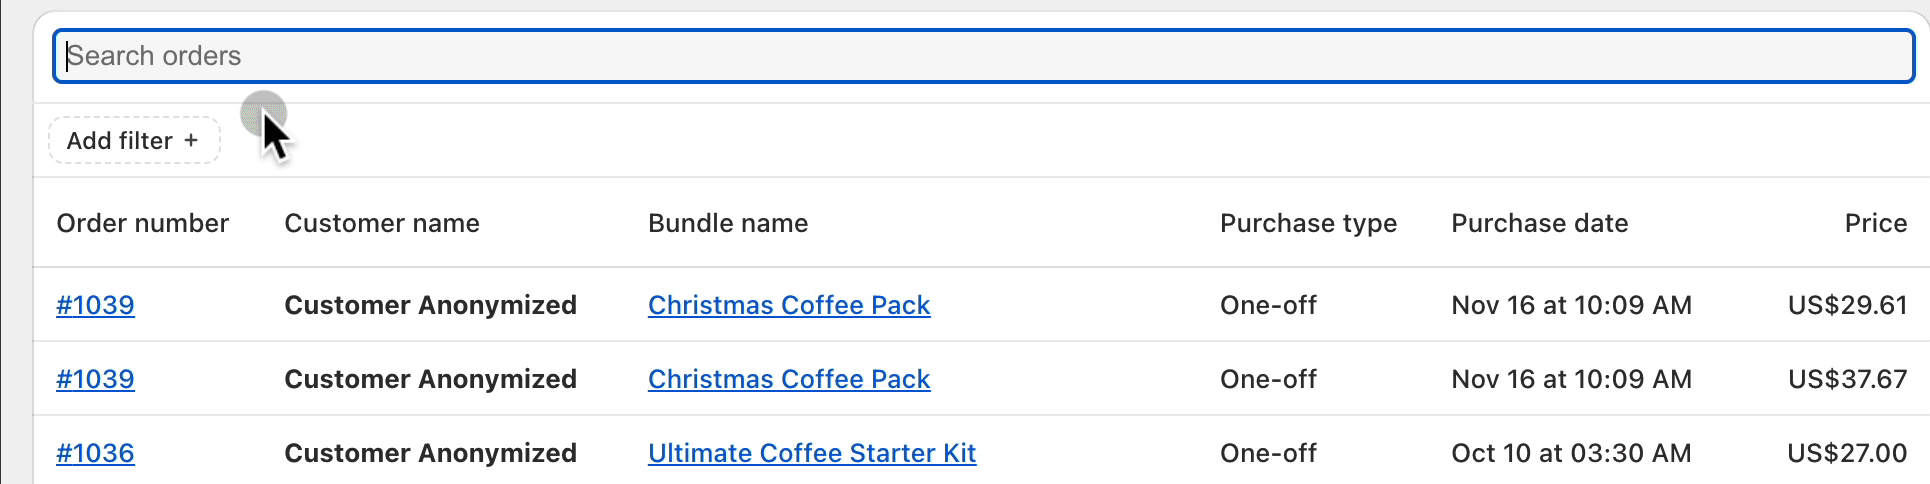Open Christmas Coffee Pack link in US$37.67 row
This screenshot has width=1930, height=484.
pyautogui.click(x=789, y=379)
